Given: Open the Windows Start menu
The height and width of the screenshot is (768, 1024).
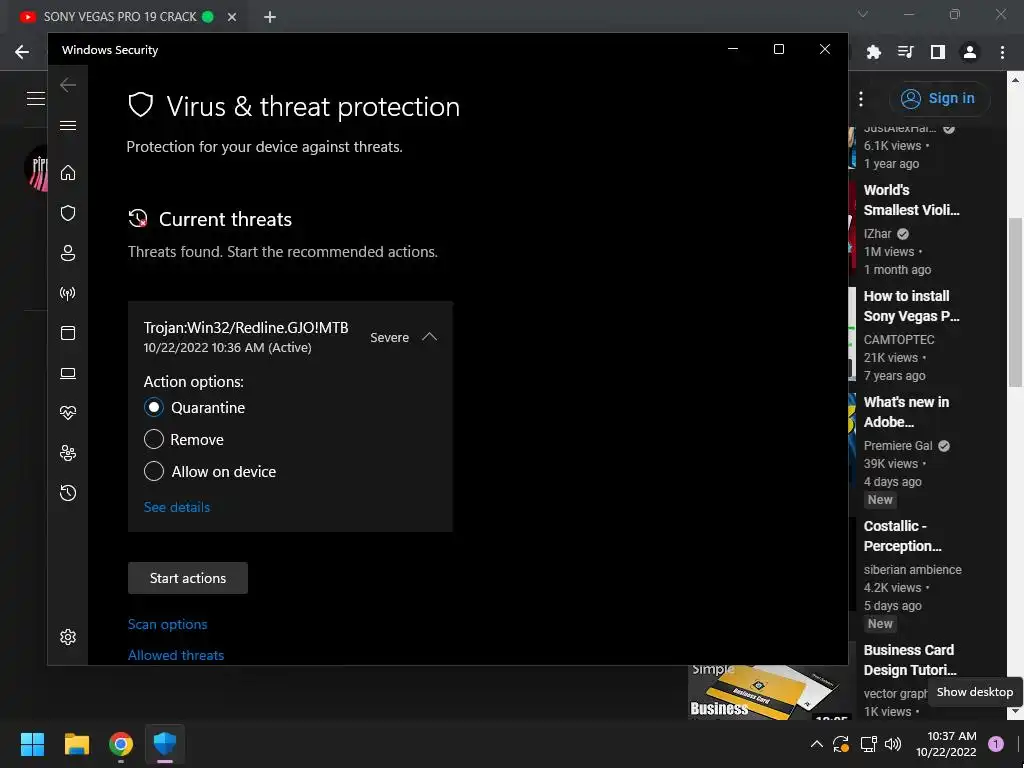Looking at the screenshot, I should tap(32, 744).
